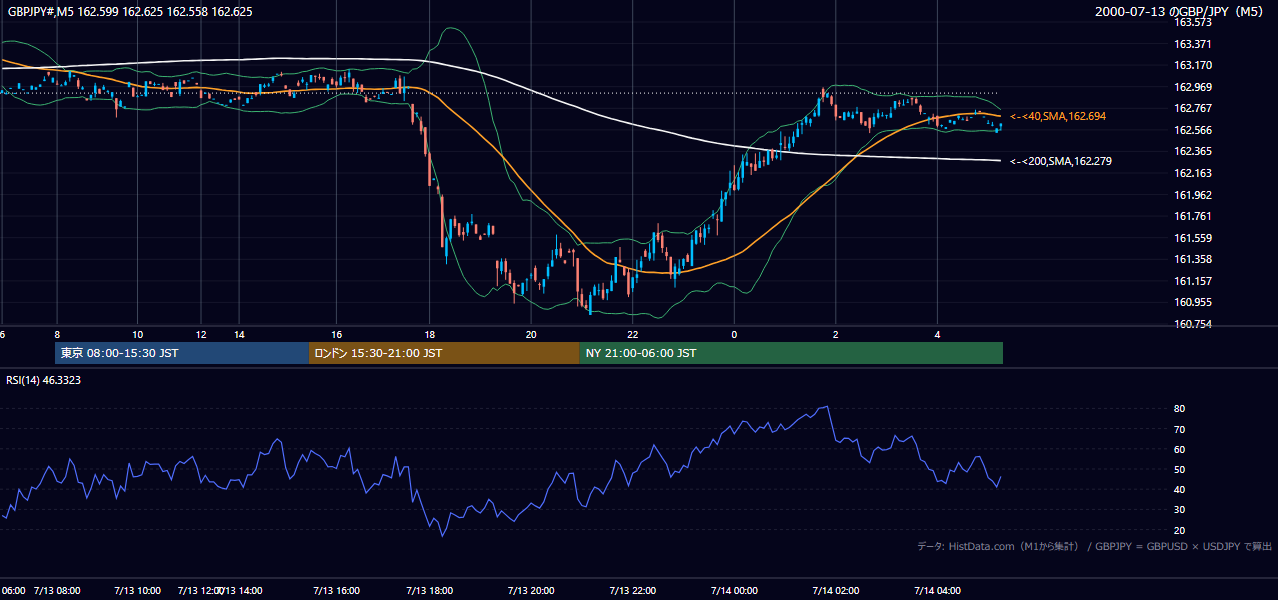Click the bottom date label 7/13 16:00
Image resolution: width=1278 pixels, height=600 pixels.
point(337,591)
